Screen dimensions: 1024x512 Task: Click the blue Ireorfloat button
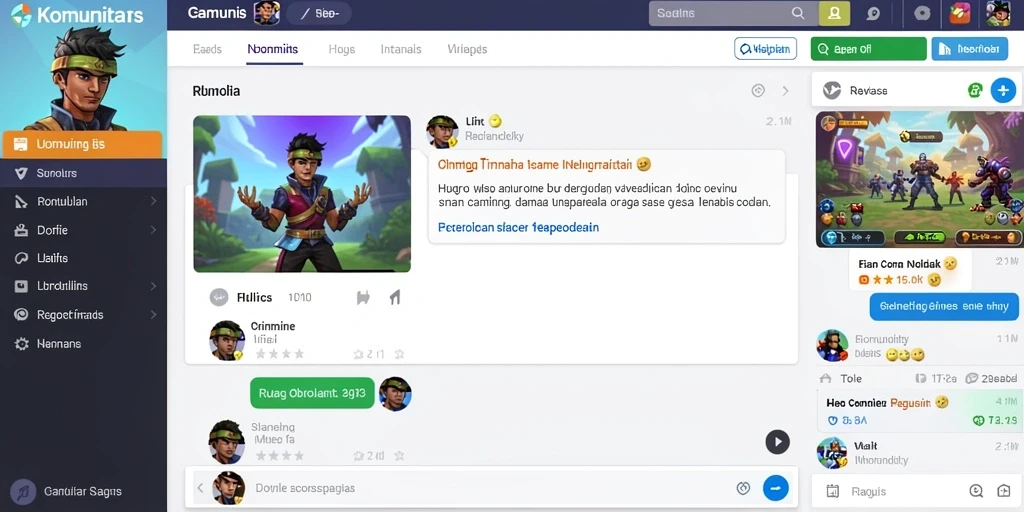969,48
